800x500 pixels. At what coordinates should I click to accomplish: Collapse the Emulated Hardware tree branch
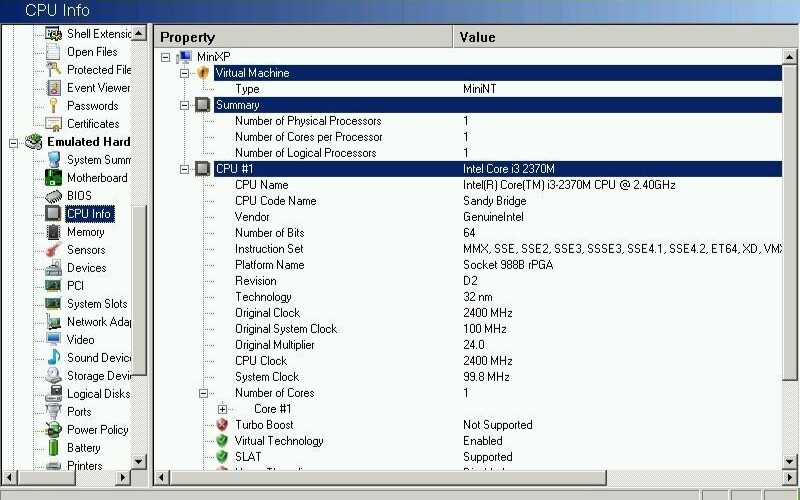14,143
